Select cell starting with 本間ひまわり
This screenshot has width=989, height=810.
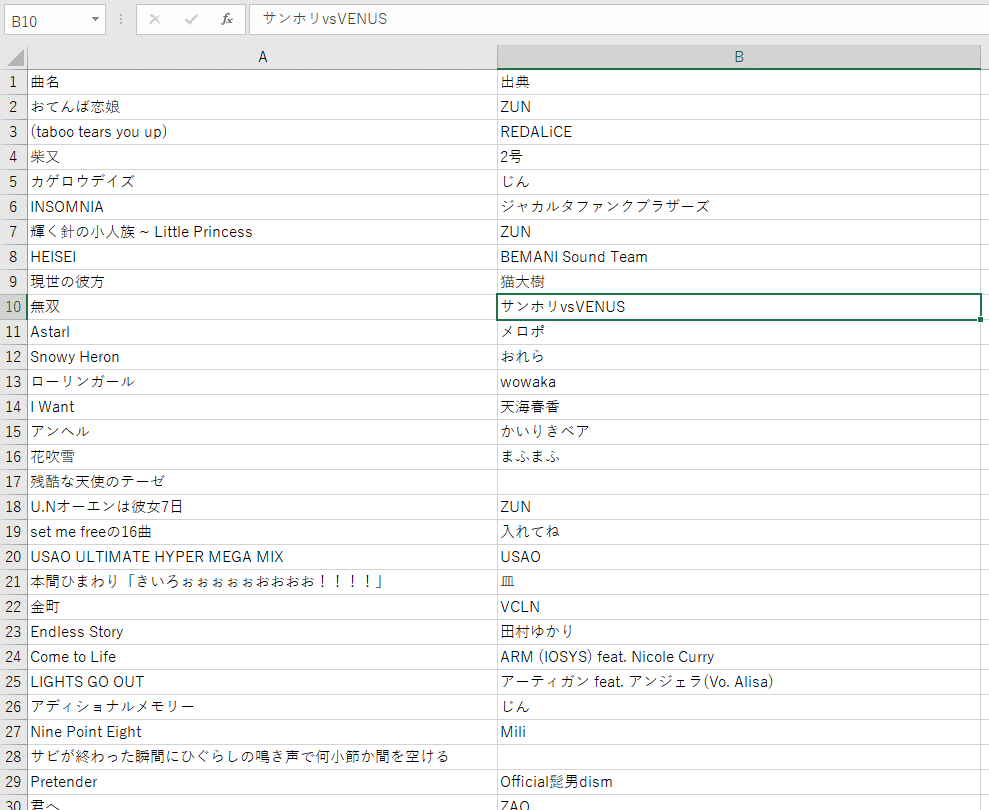tap(262, 582)
